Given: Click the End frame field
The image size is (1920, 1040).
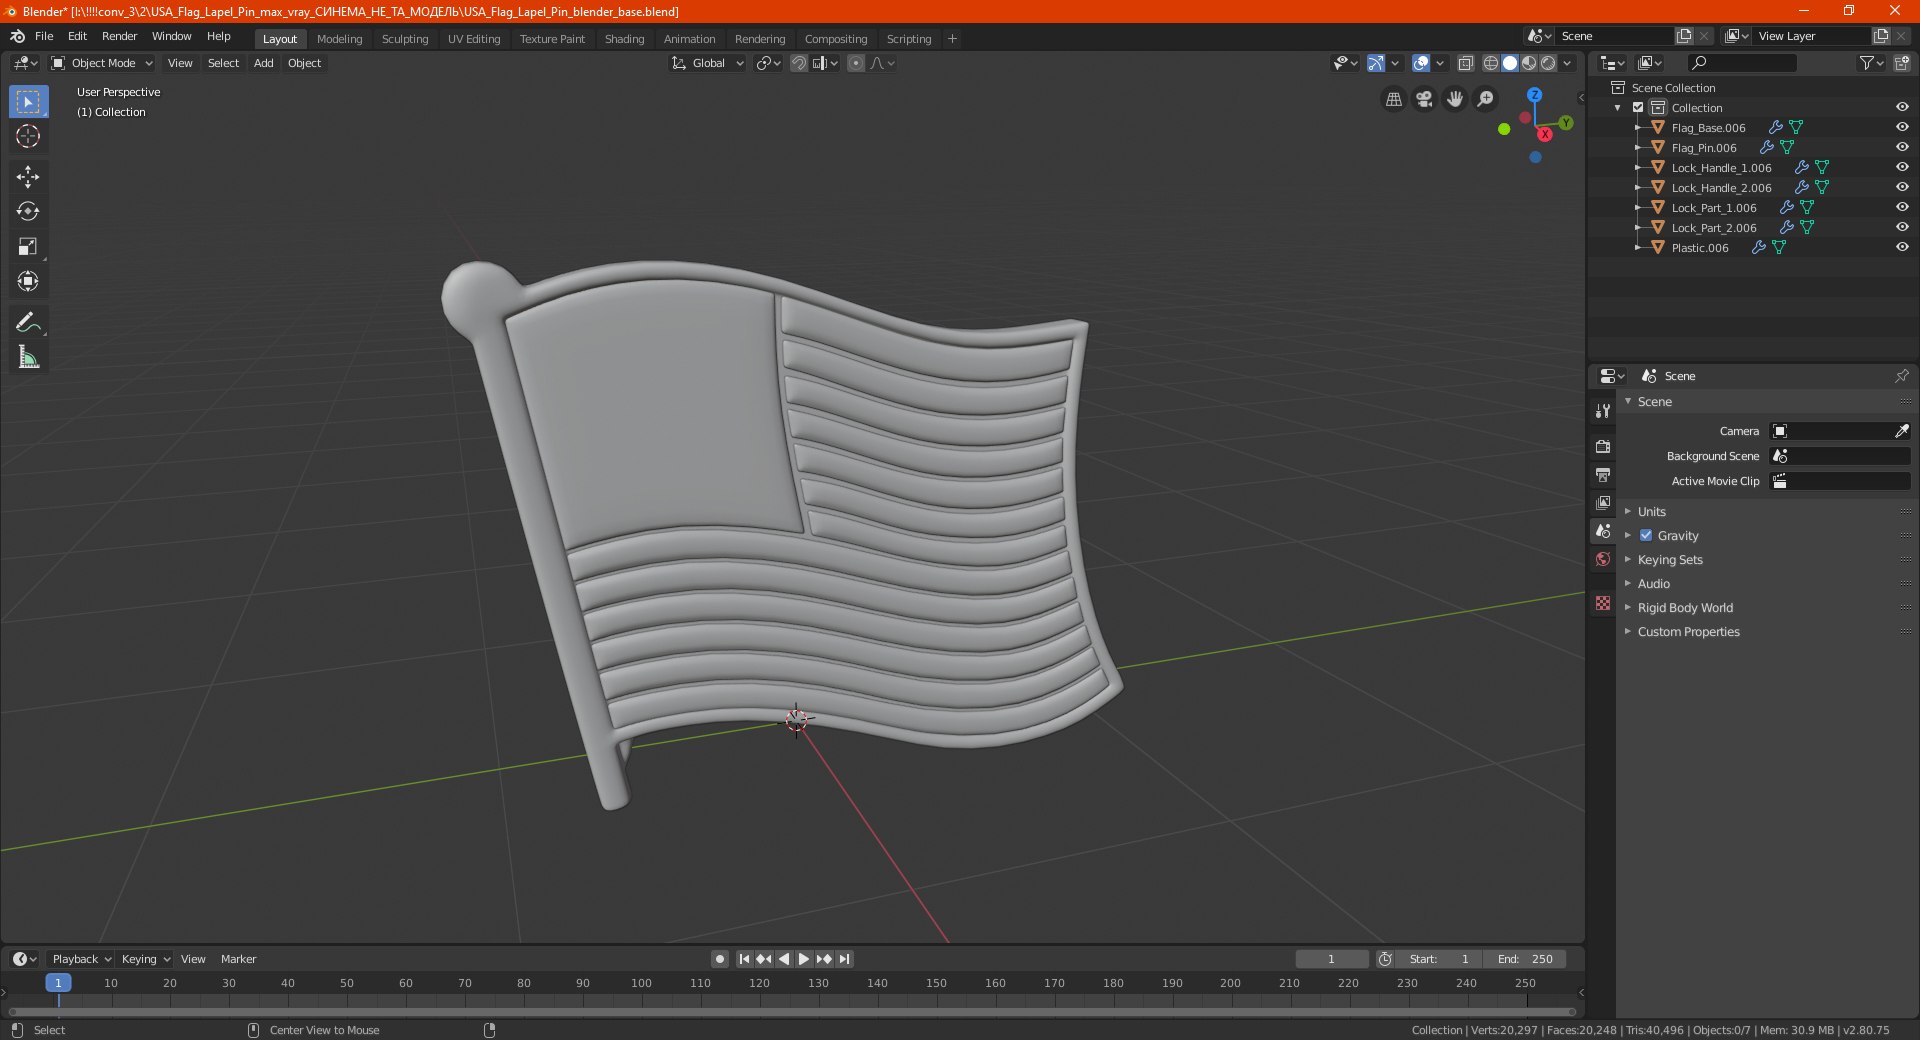Looking at the screenshot, I should click(x=1524, y=959).
